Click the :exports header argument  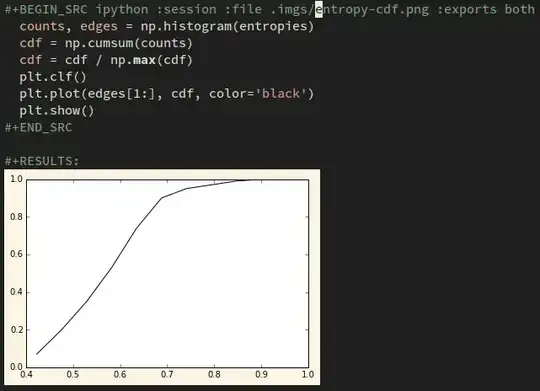[467, 10]
